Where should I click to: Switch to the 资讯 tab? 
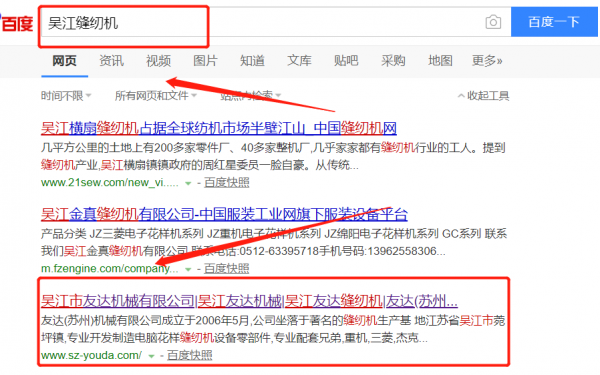coord(111,60)
